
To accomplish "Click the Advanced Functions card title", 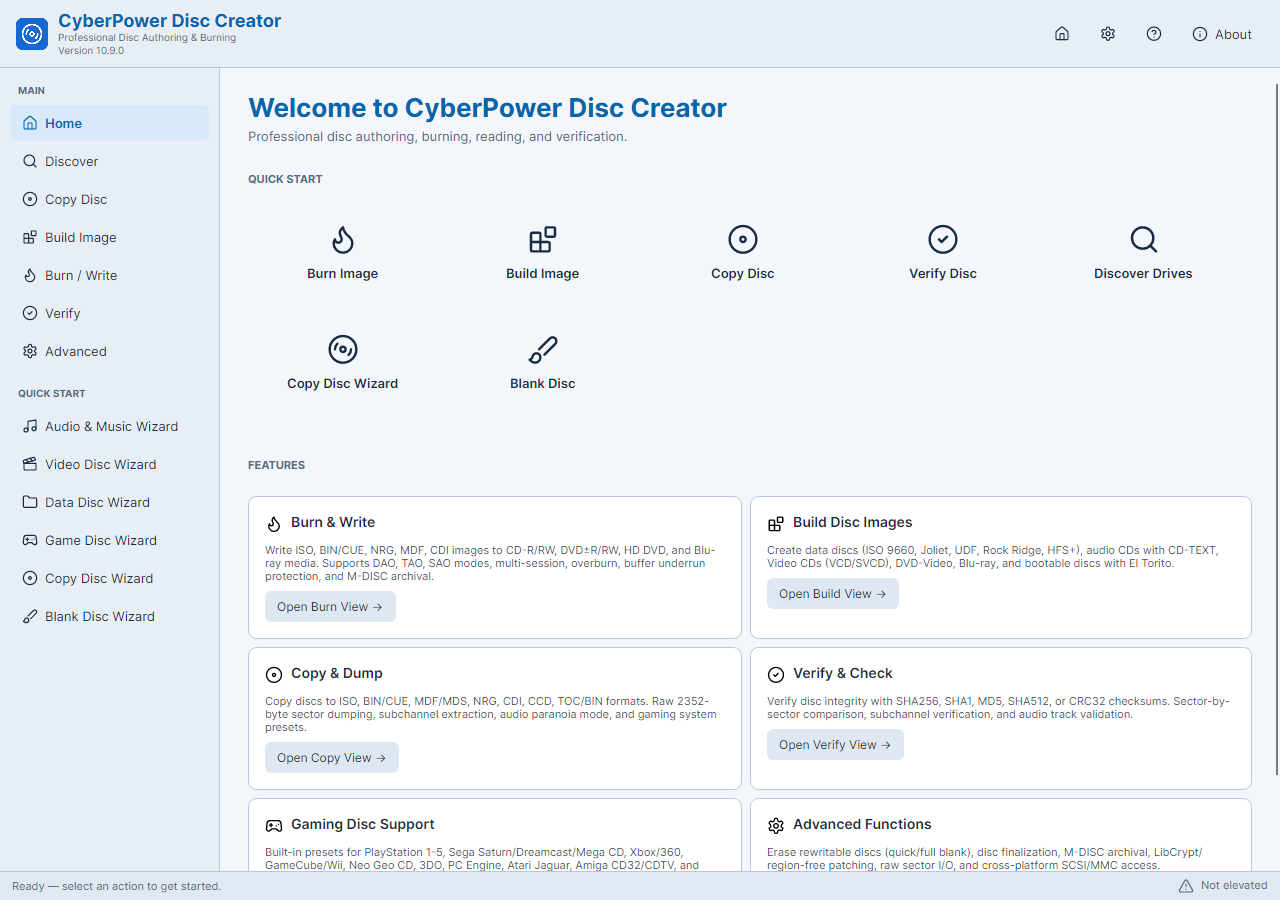I will tap(862, 824).
